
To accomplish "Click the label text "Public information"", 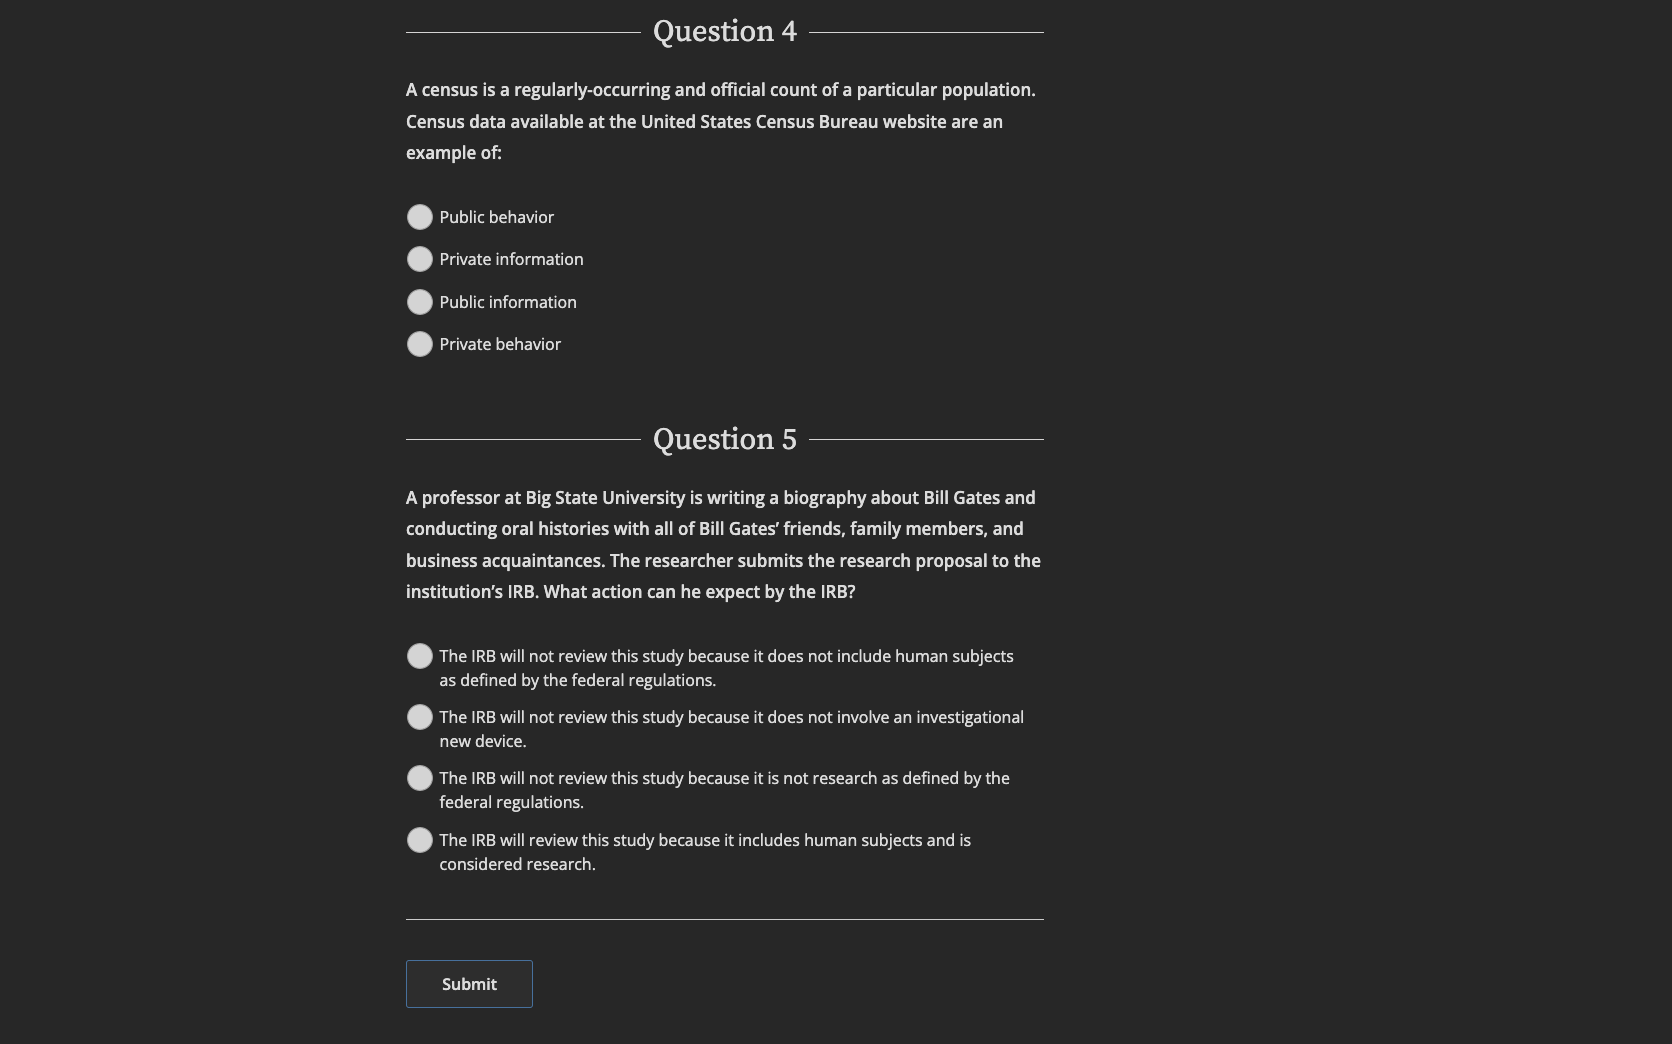I will pyautogui.click(x=507, y=302).
